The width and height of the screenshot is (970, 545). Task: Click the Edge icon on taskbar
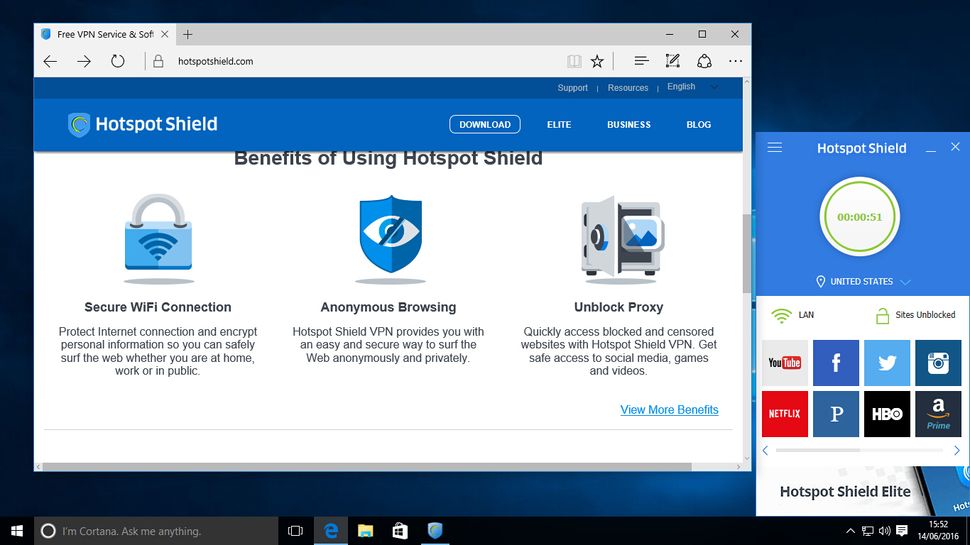331,531
